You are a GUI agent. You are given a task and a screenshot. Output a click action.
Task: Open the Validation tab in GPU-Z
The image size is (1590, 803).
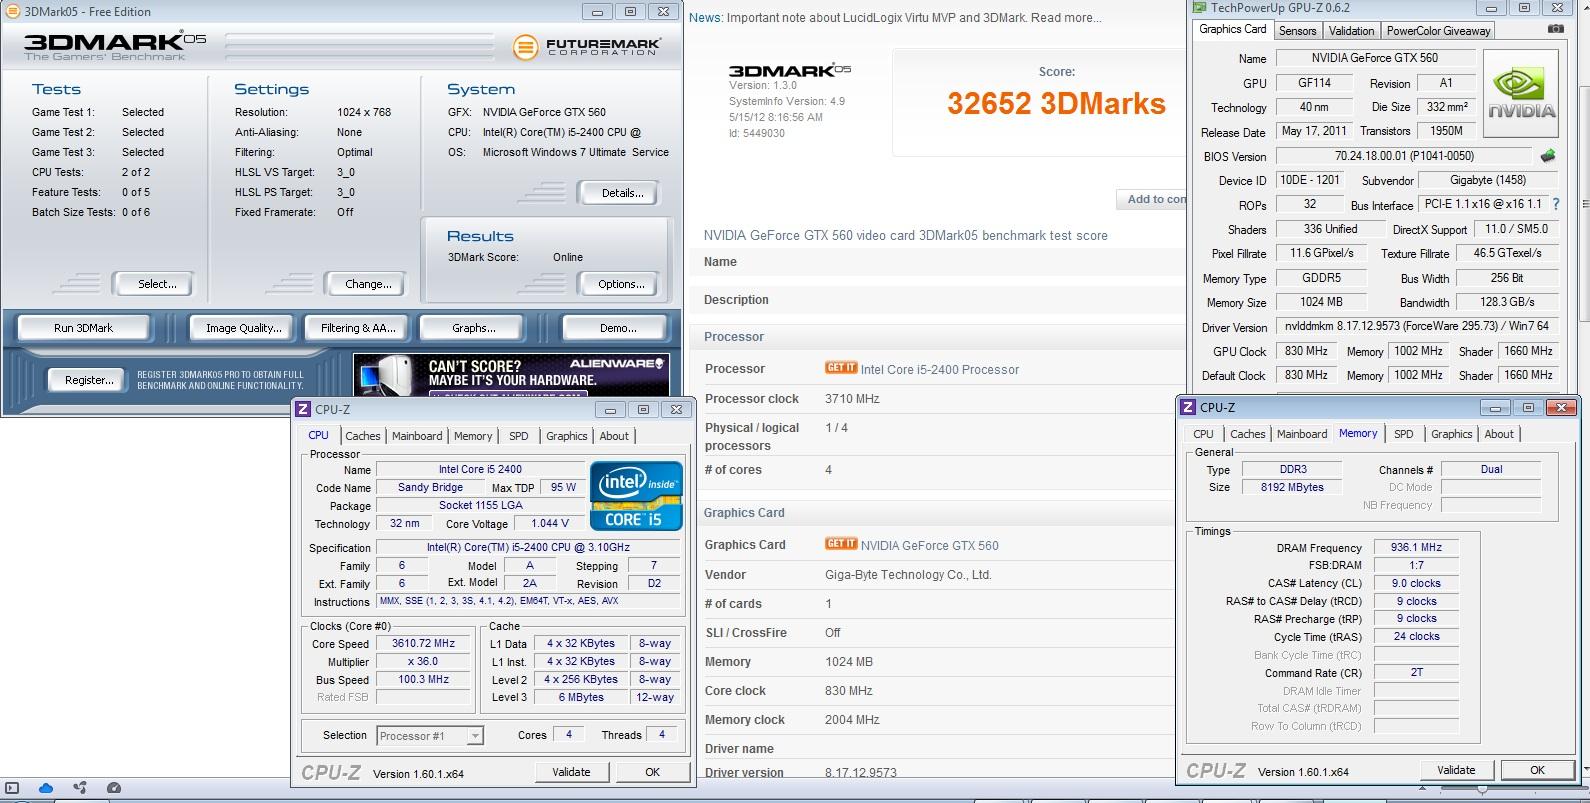[1352, 31]
